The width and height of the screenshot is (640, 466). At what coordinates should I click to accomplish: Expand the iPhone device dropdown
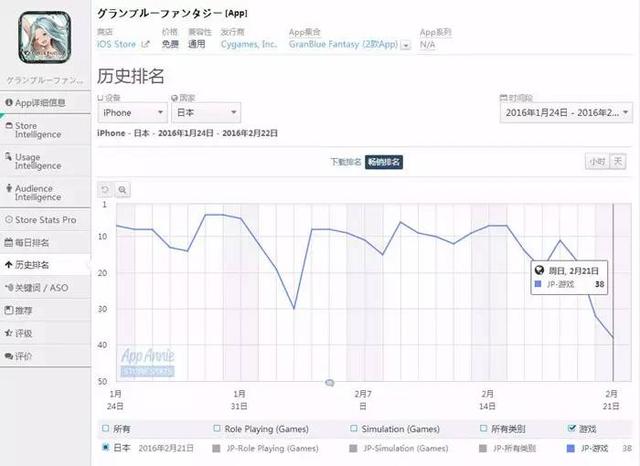click(133, 113)
